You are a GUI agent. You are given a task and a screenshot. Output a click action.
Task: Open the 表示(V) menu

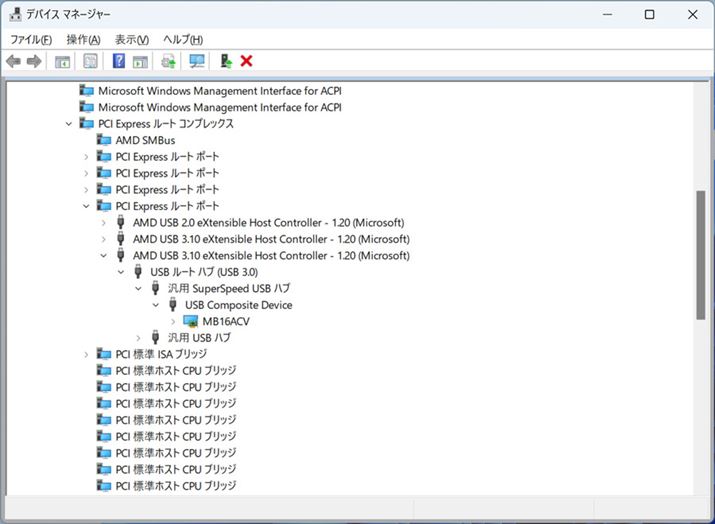click(131, 39)
